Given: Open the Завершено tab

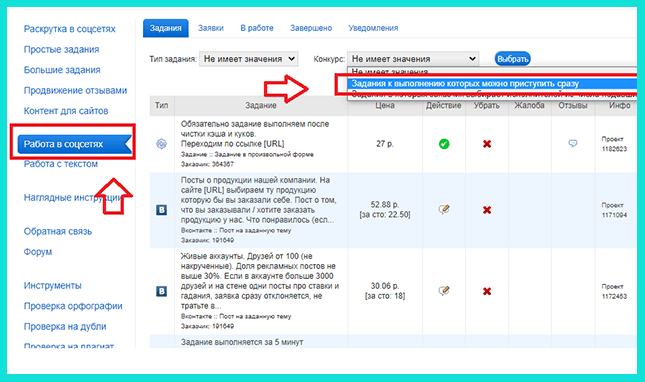Looking at the screenshot, I should 311,28.
